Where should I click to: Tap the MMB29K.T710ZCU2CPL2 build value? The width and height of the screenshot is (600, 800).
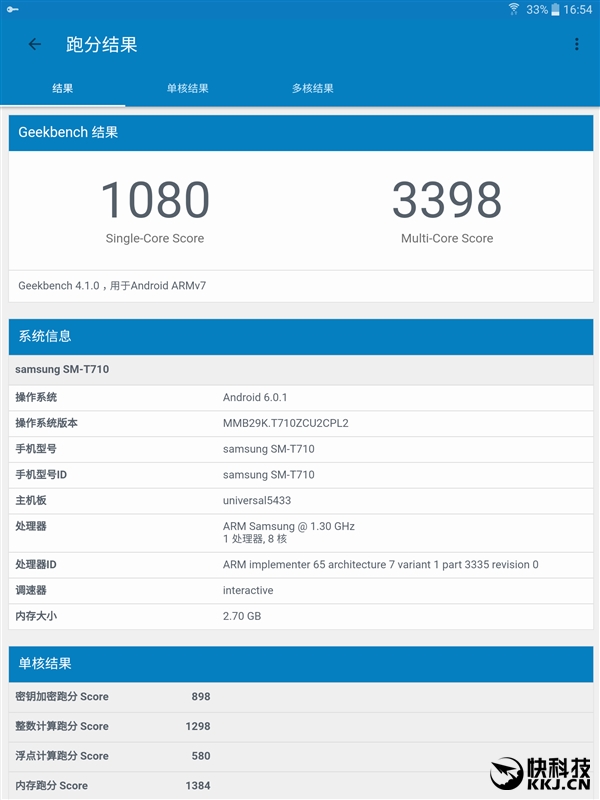click(286, 423)
